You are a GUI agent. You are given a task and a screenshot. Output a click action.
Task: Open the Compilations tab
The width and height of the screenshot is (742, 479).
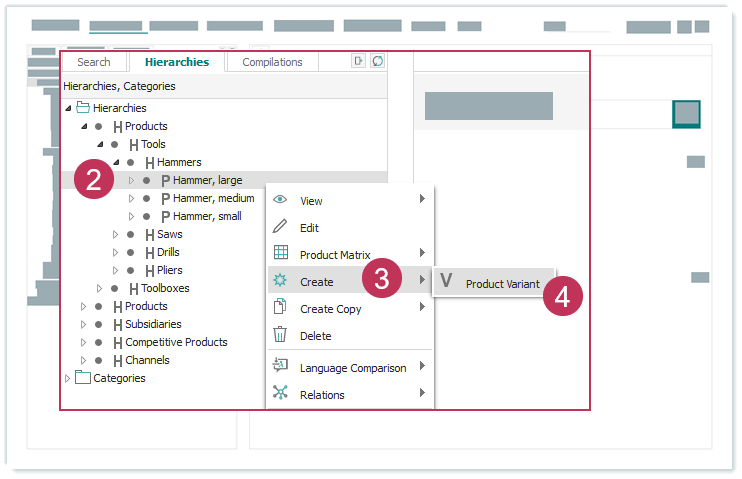272,62
